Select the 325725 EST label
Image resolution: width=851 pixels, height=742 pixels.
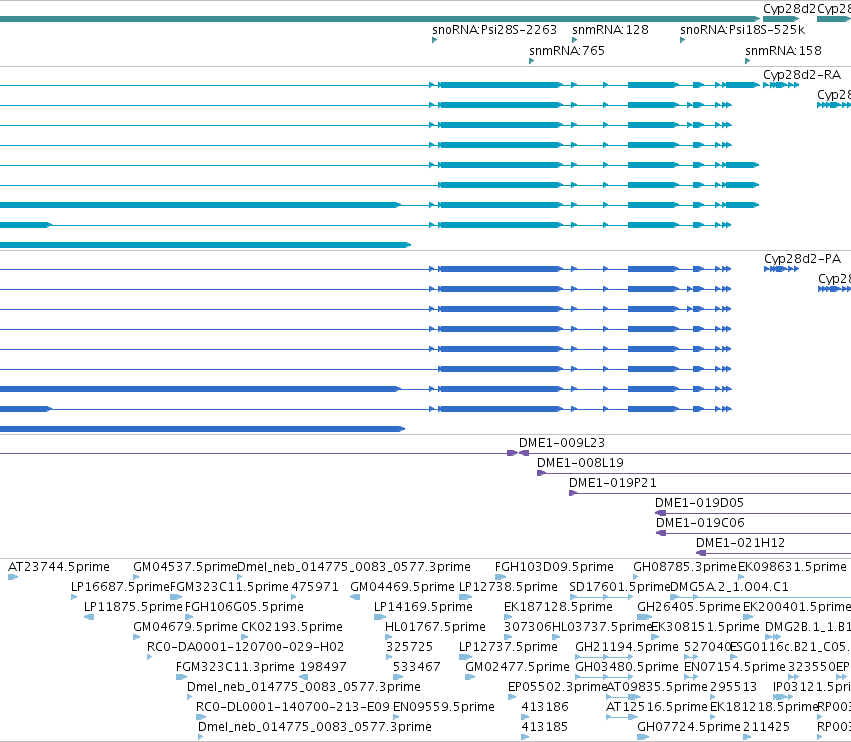coord(409,647)
